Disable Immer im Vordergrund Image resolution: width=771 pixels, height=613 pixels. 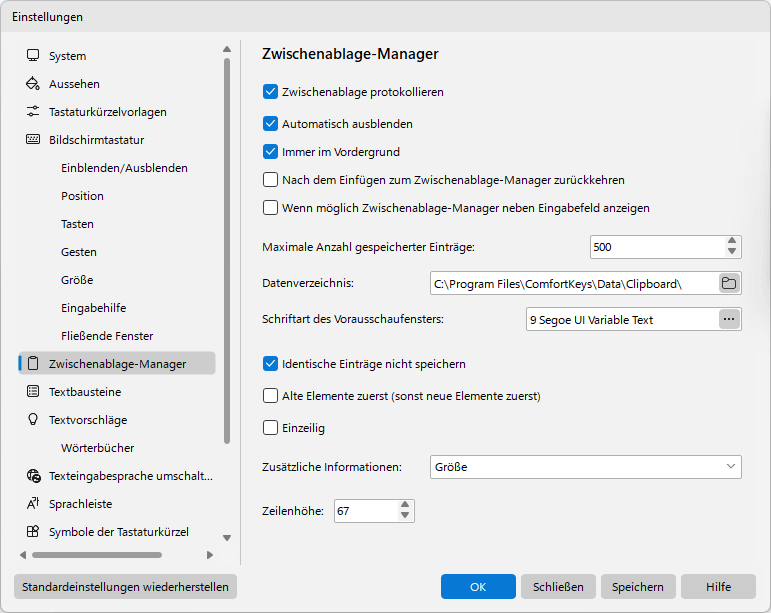pyautogui.click(x=270, y=152)
